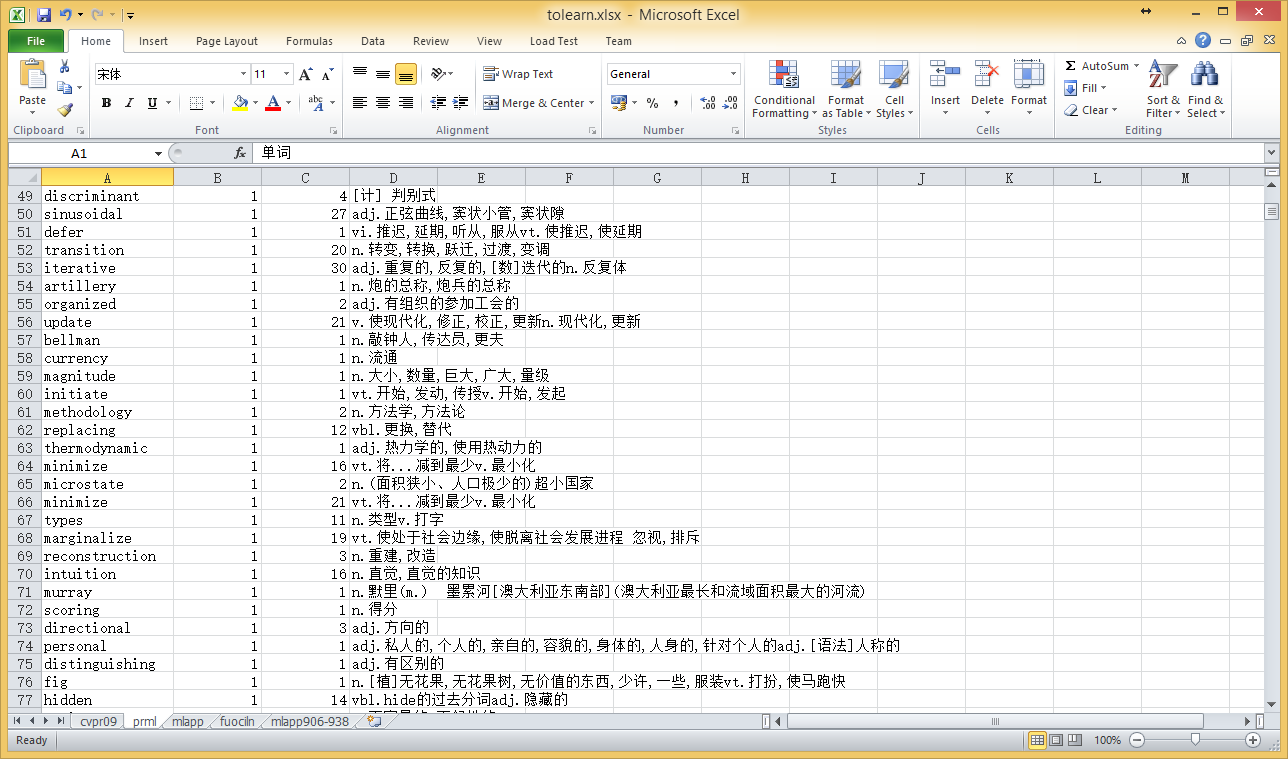The height and width of the screenshot is (759, 1288).
Task: Open the Load Test ribbon tab
Action: click(x=554, y=41)
